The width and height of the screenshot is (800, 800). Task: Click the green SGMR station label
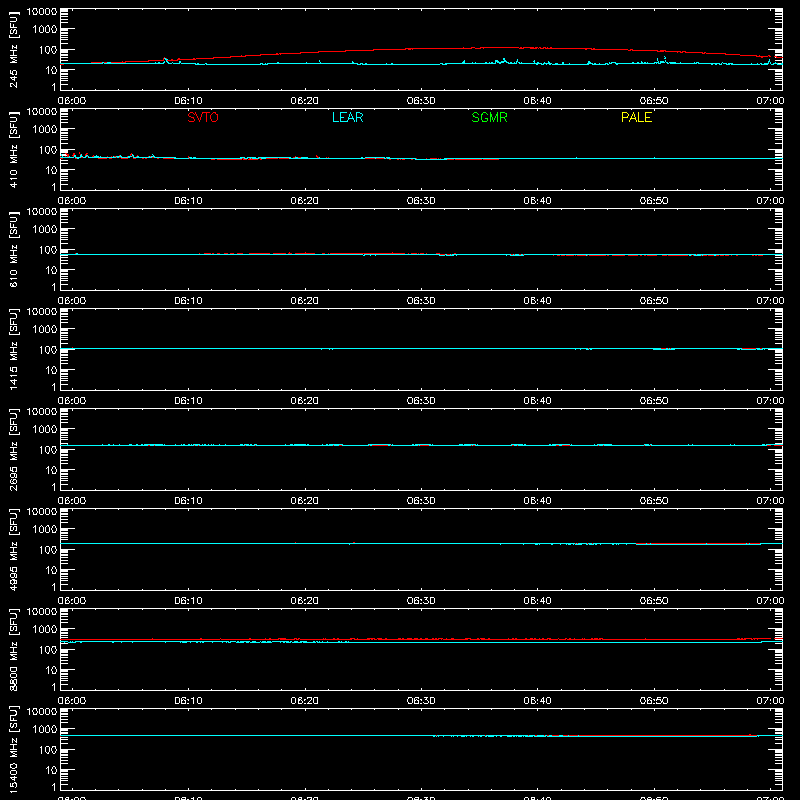coord(489,117)
